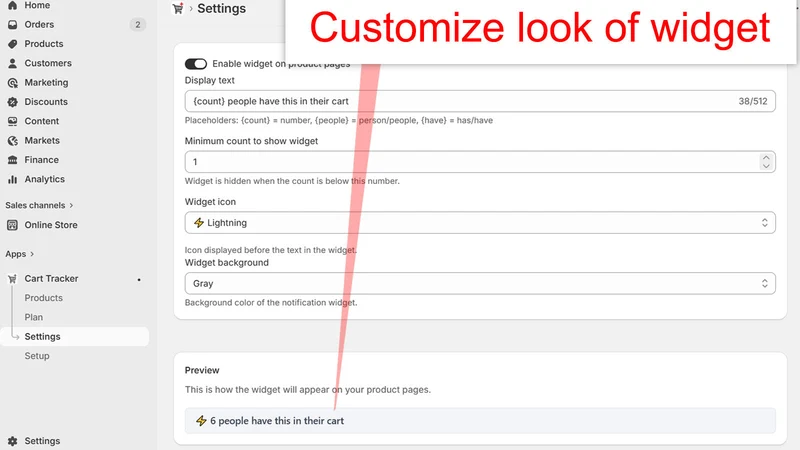Viewport: 800px width, 450px height.
Task: Open Finance in the sidebar
Action: 41,160
